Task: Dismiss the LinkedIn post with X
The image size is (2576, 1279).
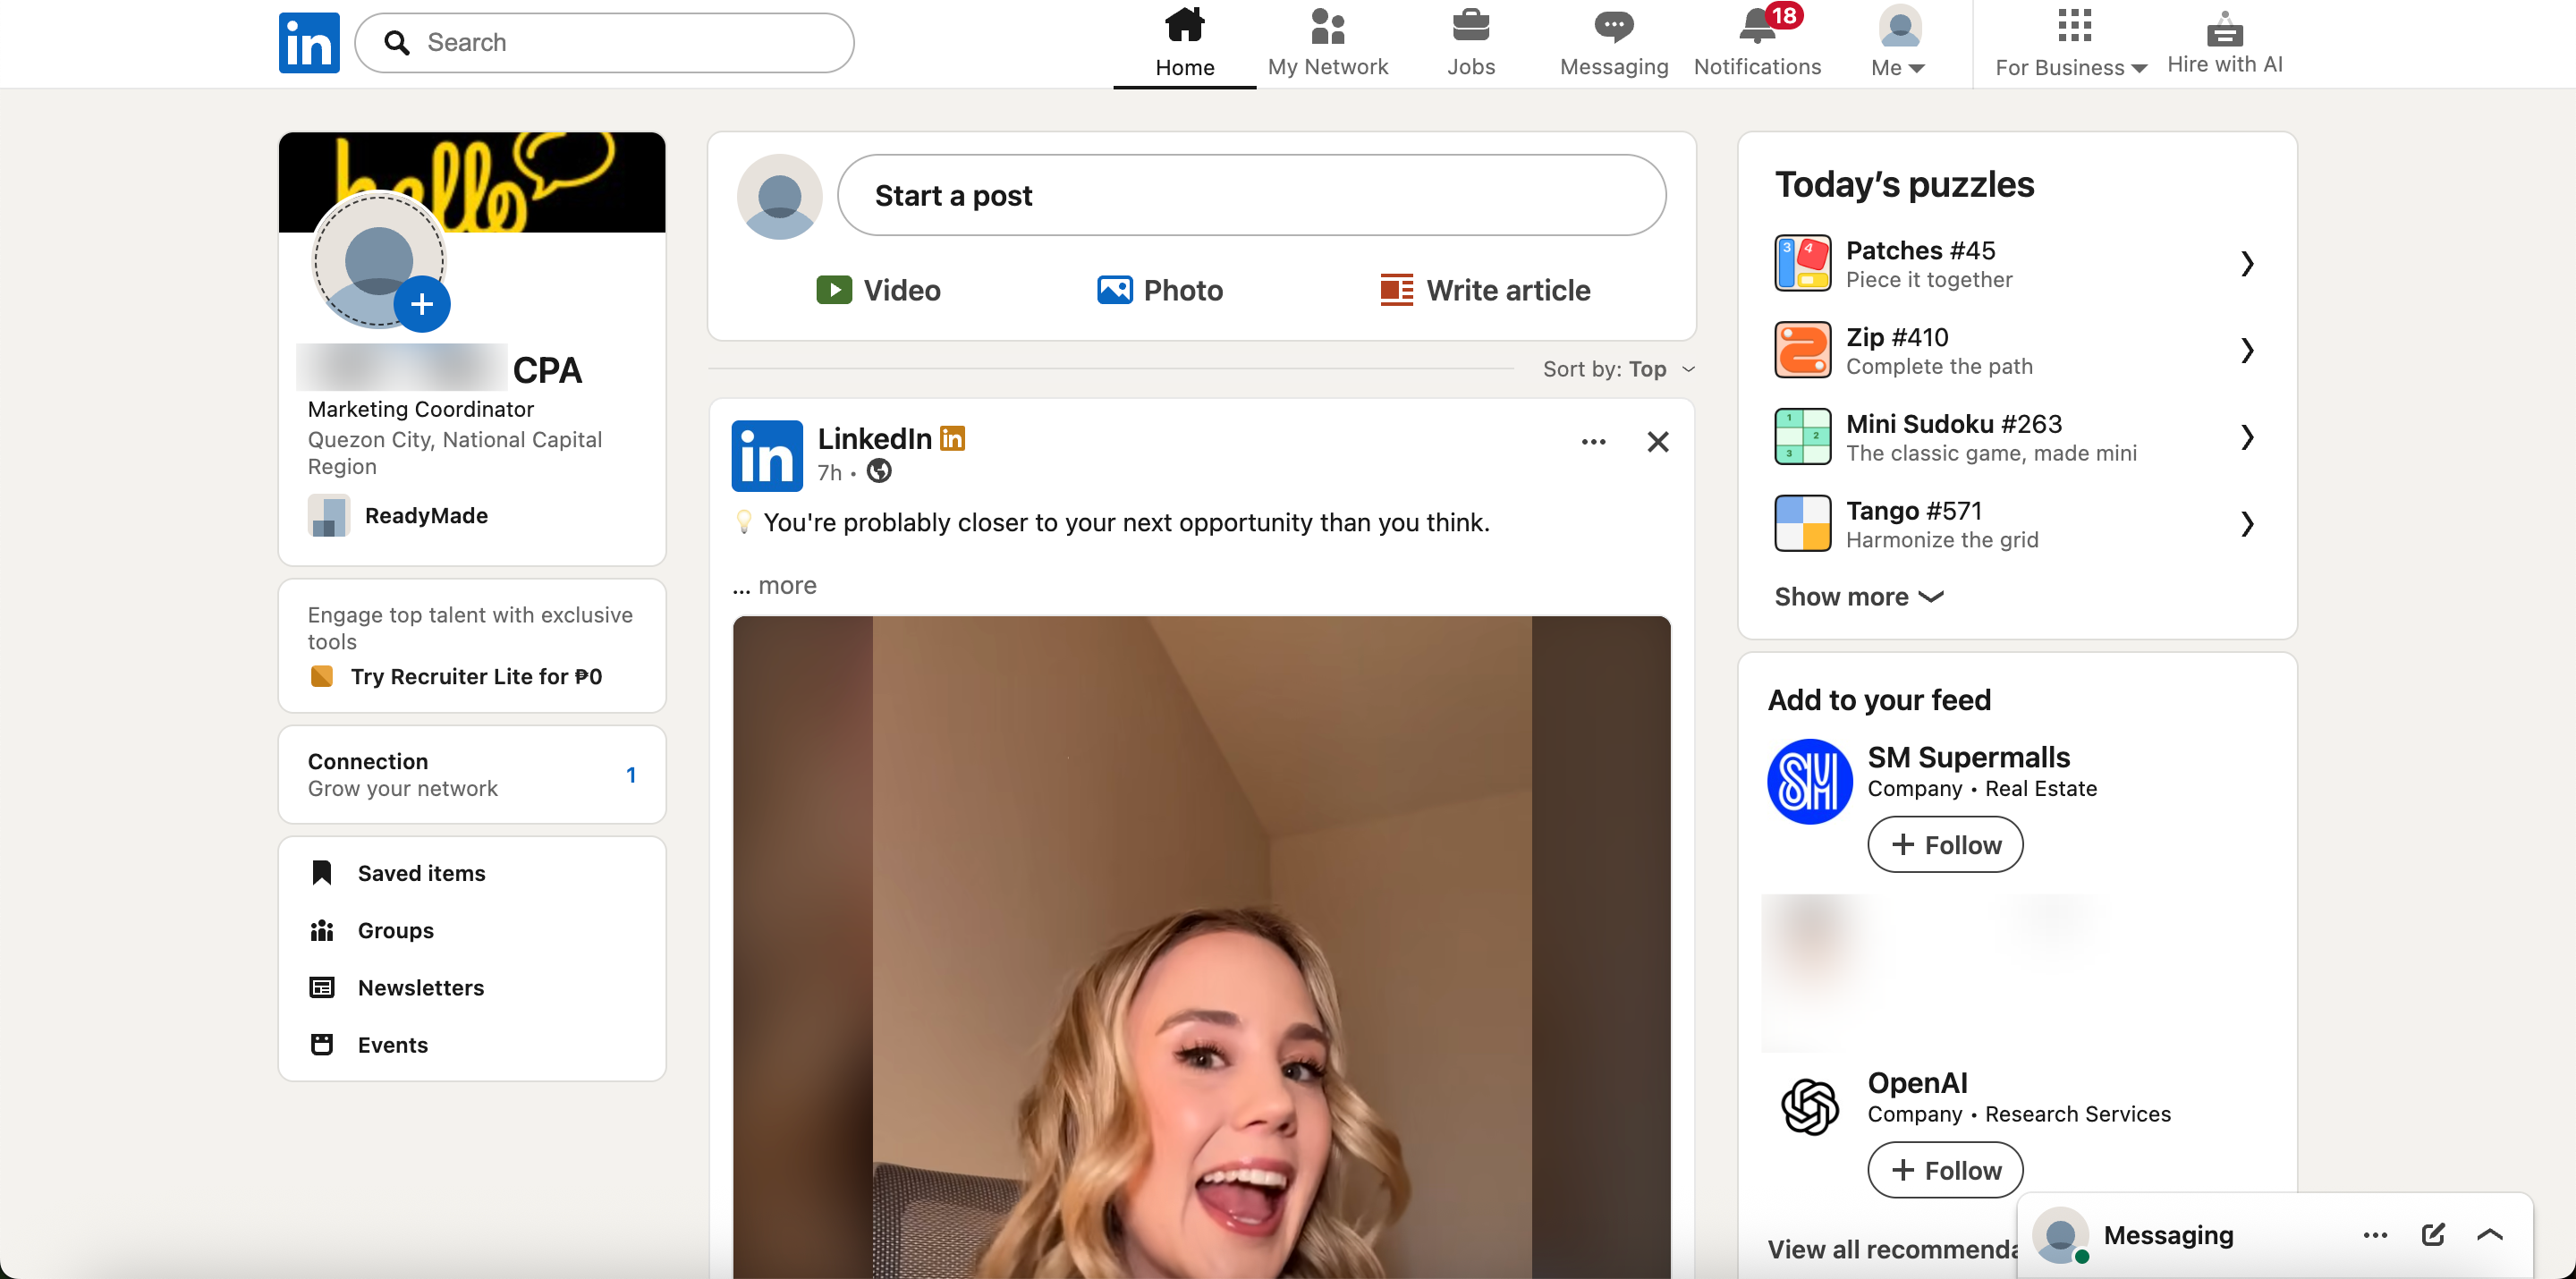Action: tap(1657, 441)
